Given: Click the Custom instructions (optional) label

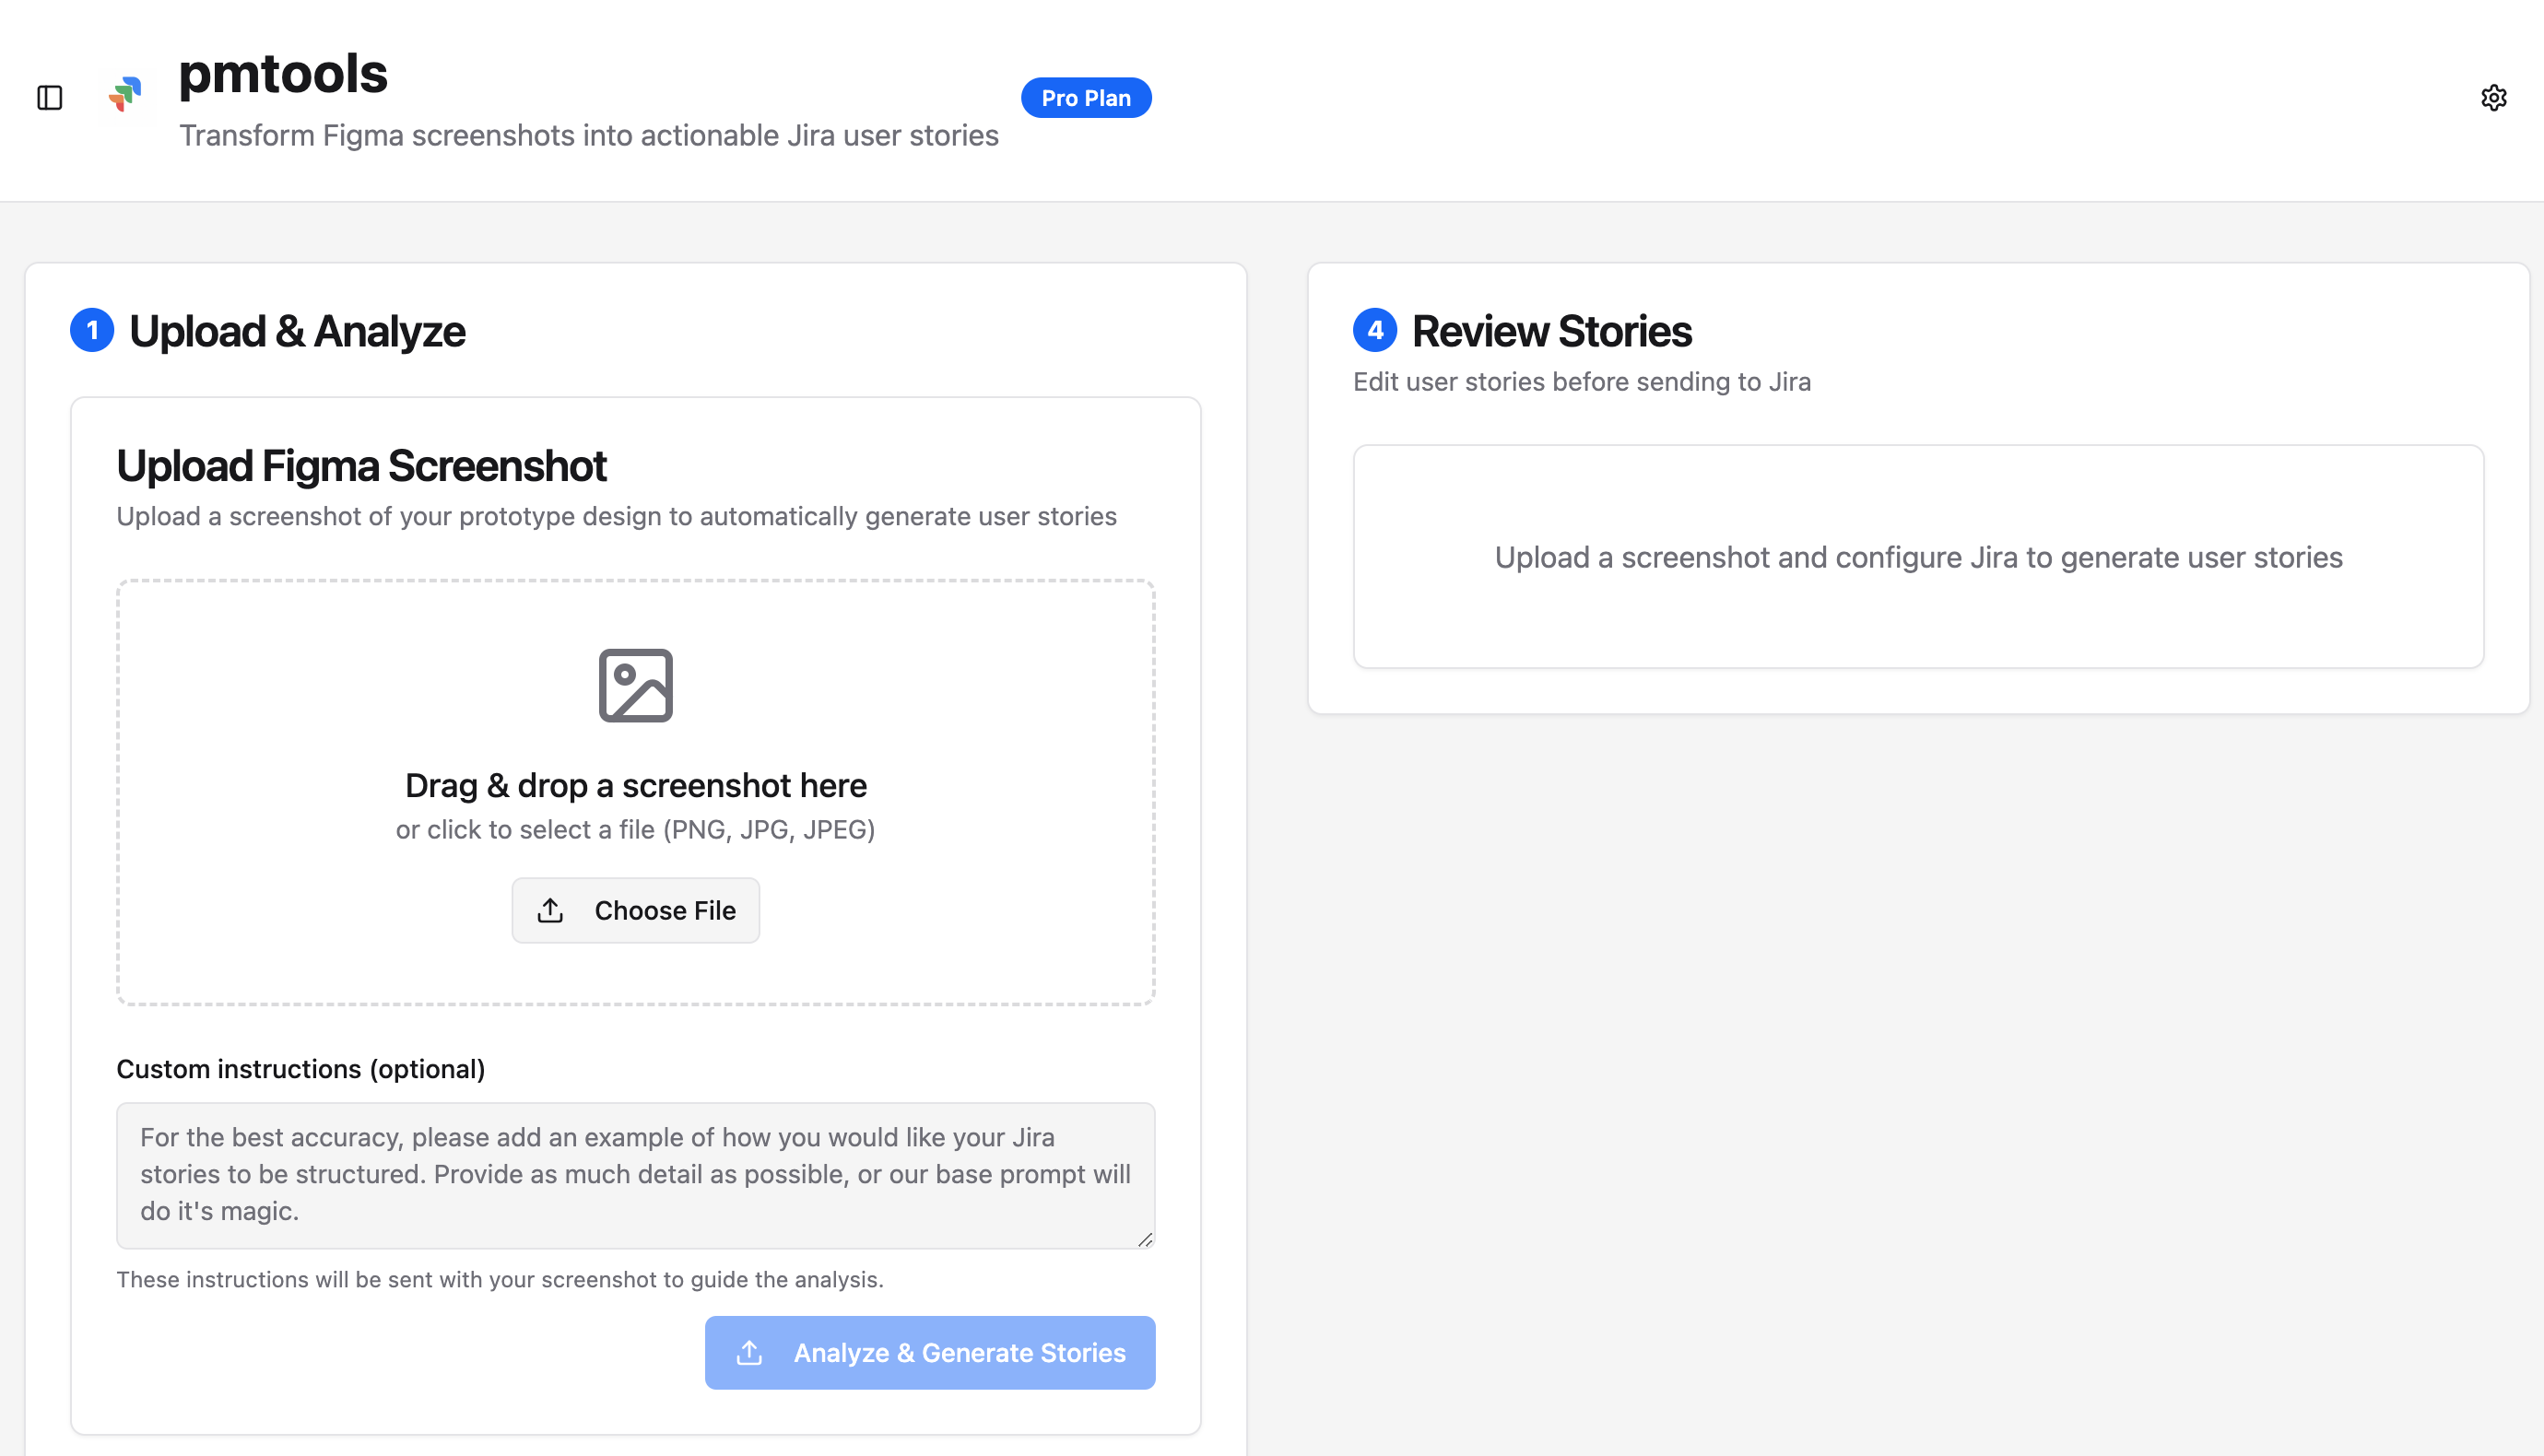Looking at the screenshot, I should click(x=300, y=1069).
